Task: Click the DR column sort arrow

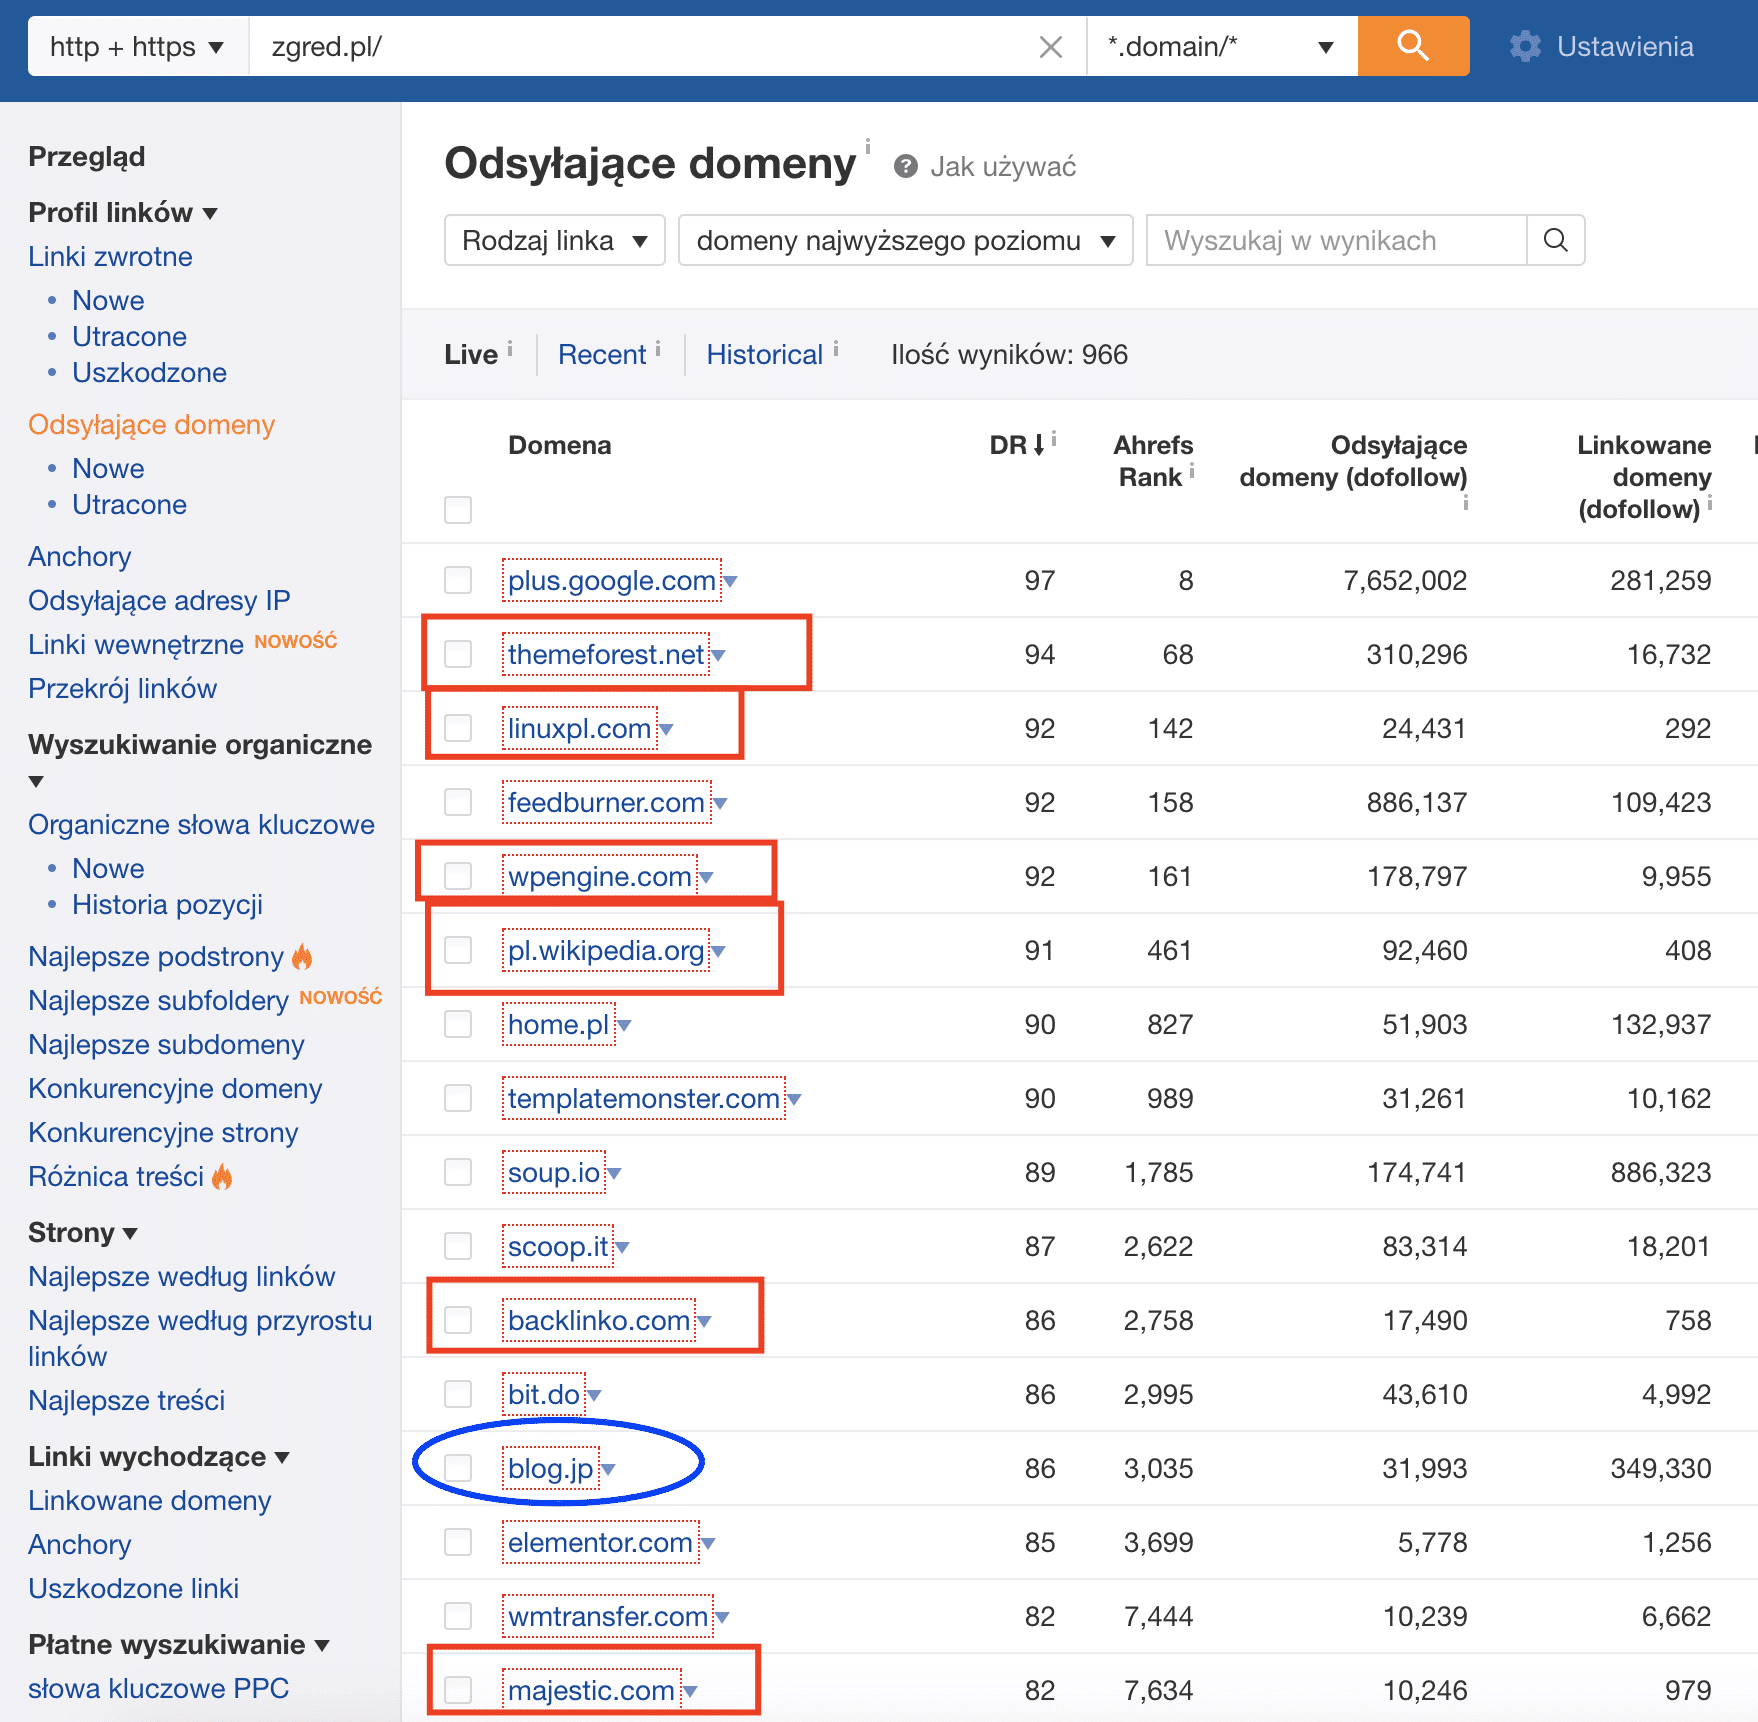Action: tap(1039, 445)
